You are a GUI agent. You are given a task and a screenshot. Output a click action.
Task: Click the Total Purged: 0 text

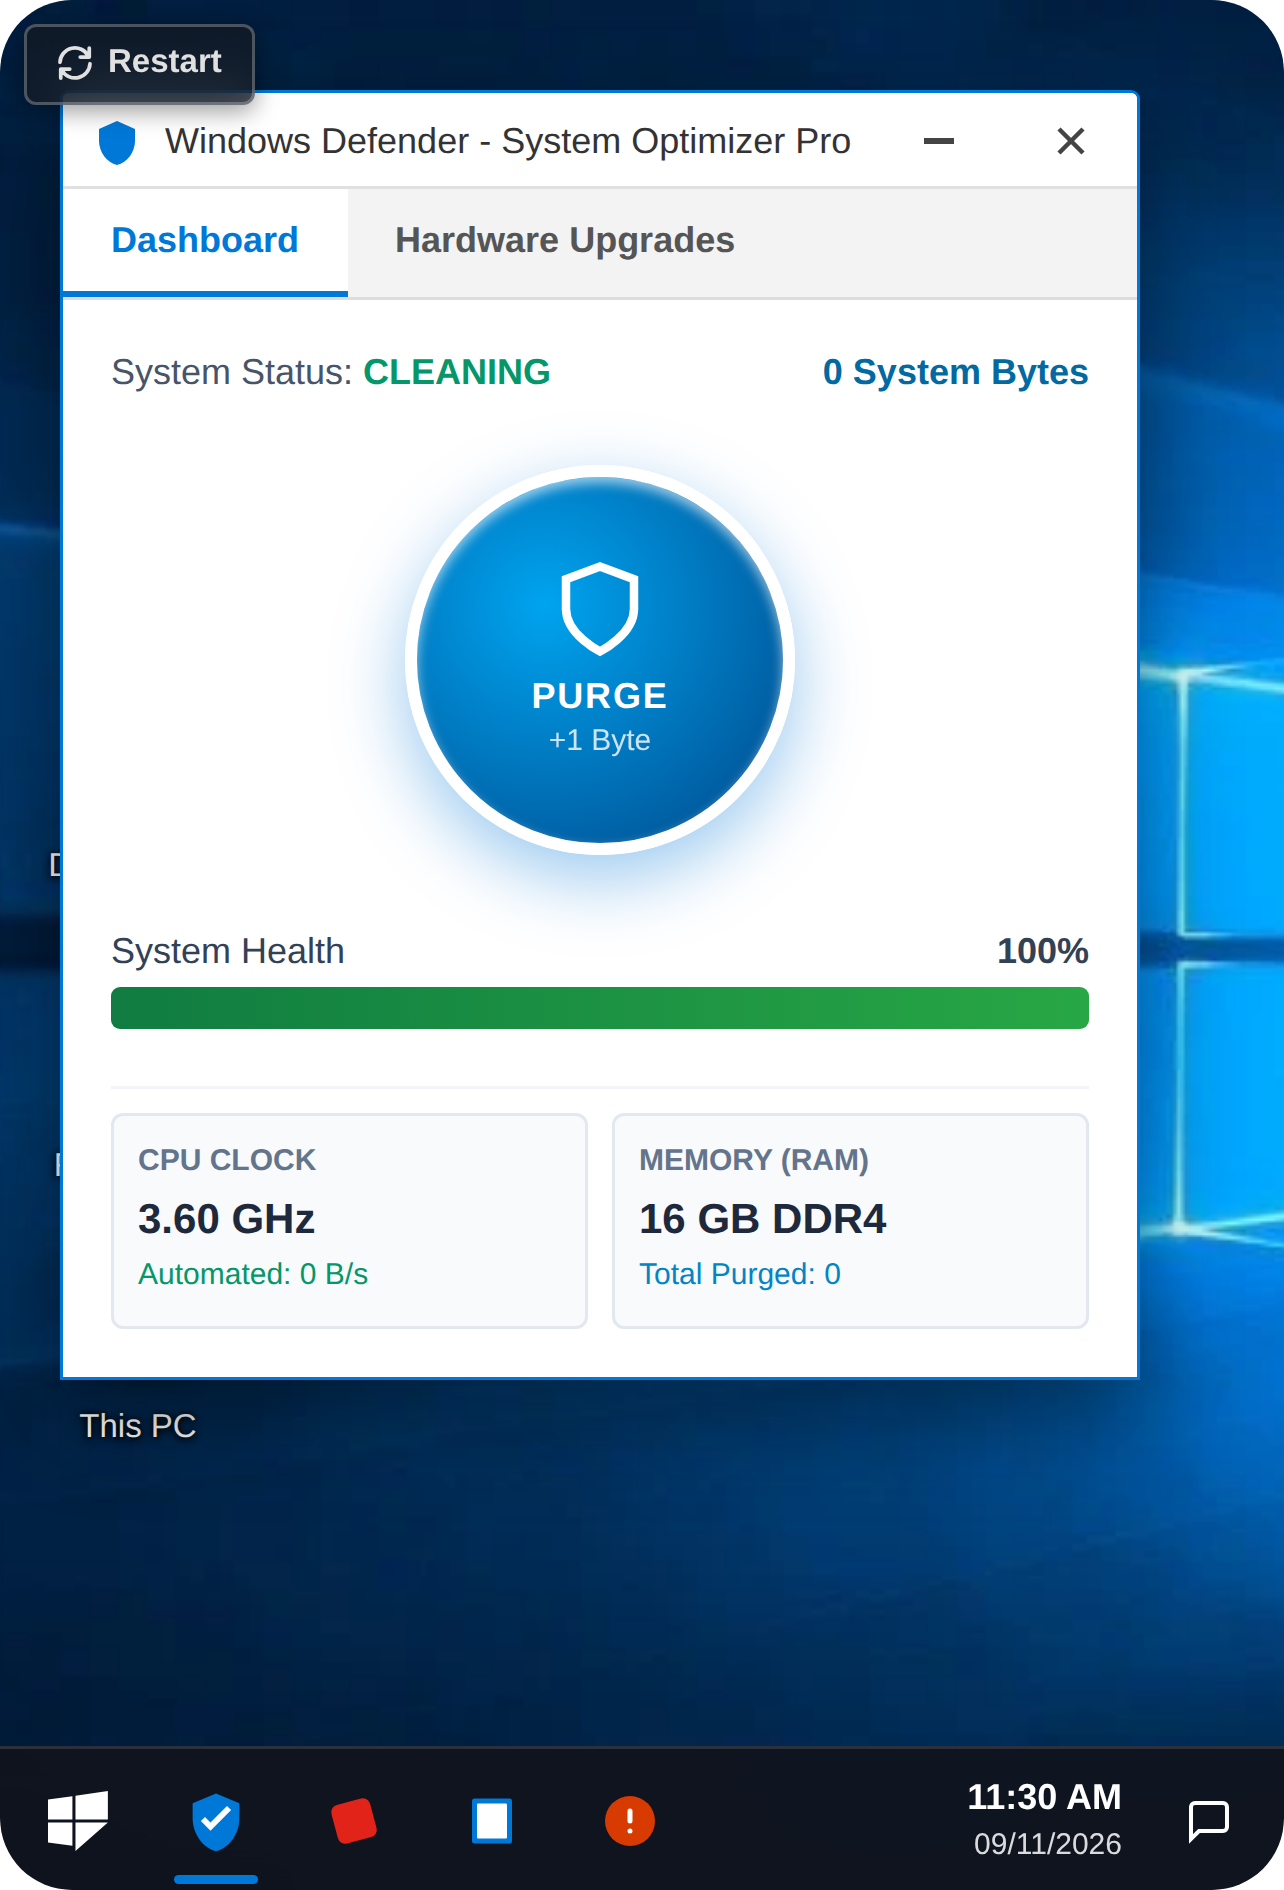coord(740,1274)
